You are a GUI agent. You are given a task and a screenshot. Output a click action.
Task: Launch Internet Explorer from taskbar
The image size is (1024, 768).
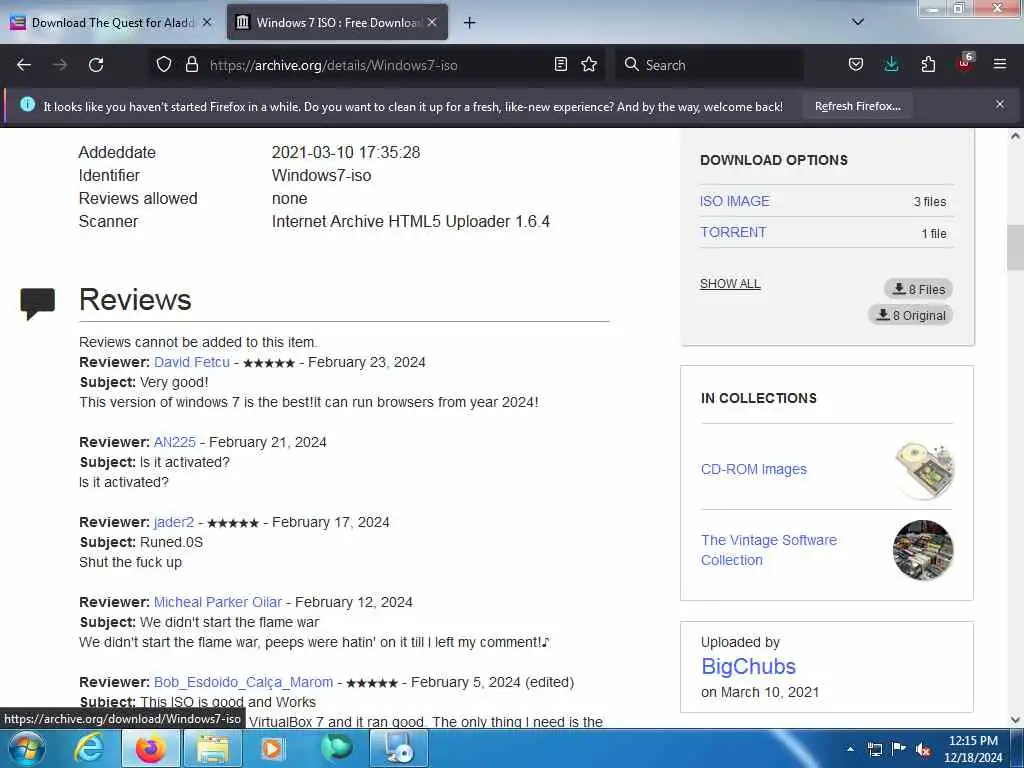(88, 748)
